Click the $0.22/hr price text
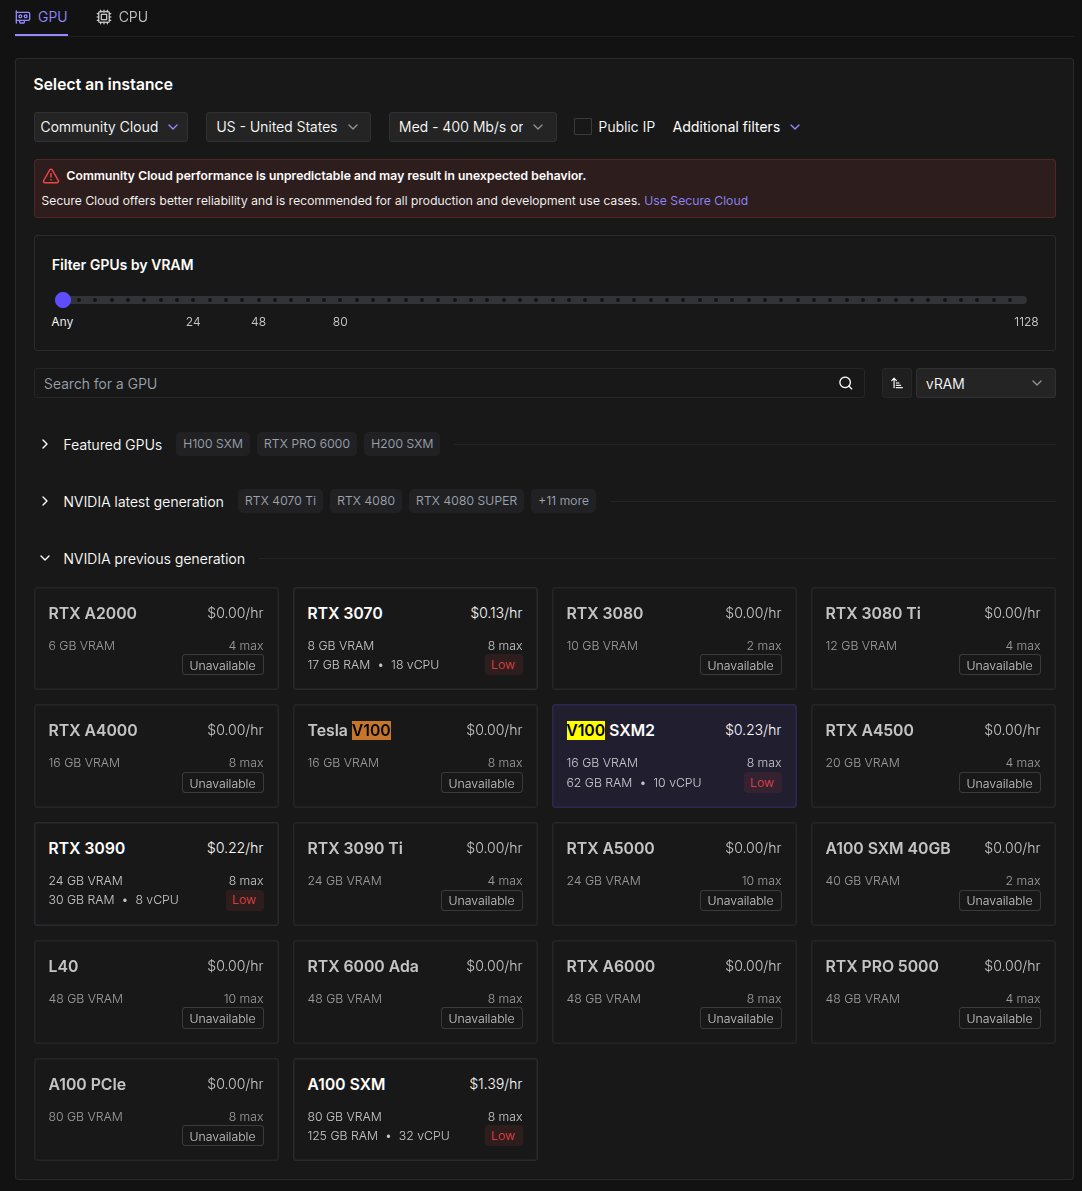The width and height of the screenshot is (1082, 1191). click(x=235, y=848)
